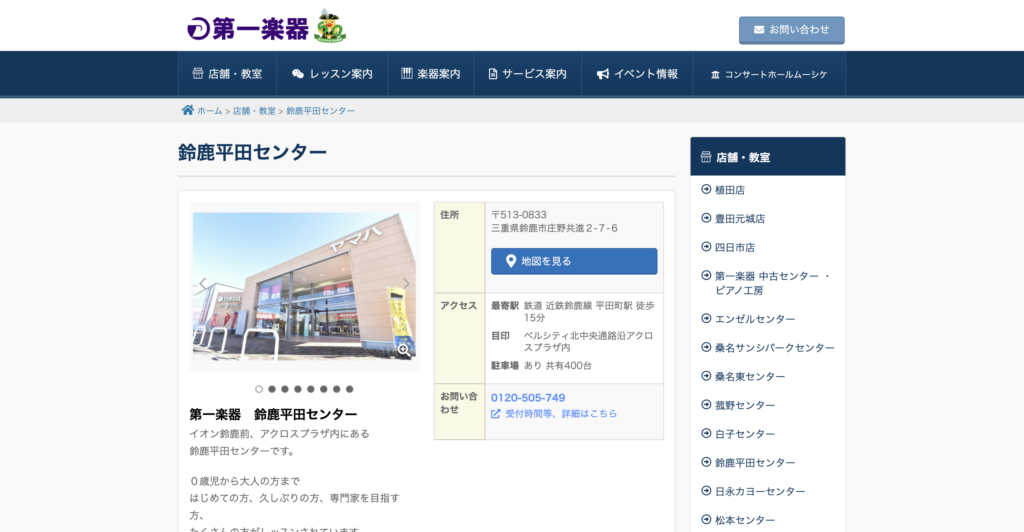Open 楽器案内 navigation menu

tap(431, 74)
